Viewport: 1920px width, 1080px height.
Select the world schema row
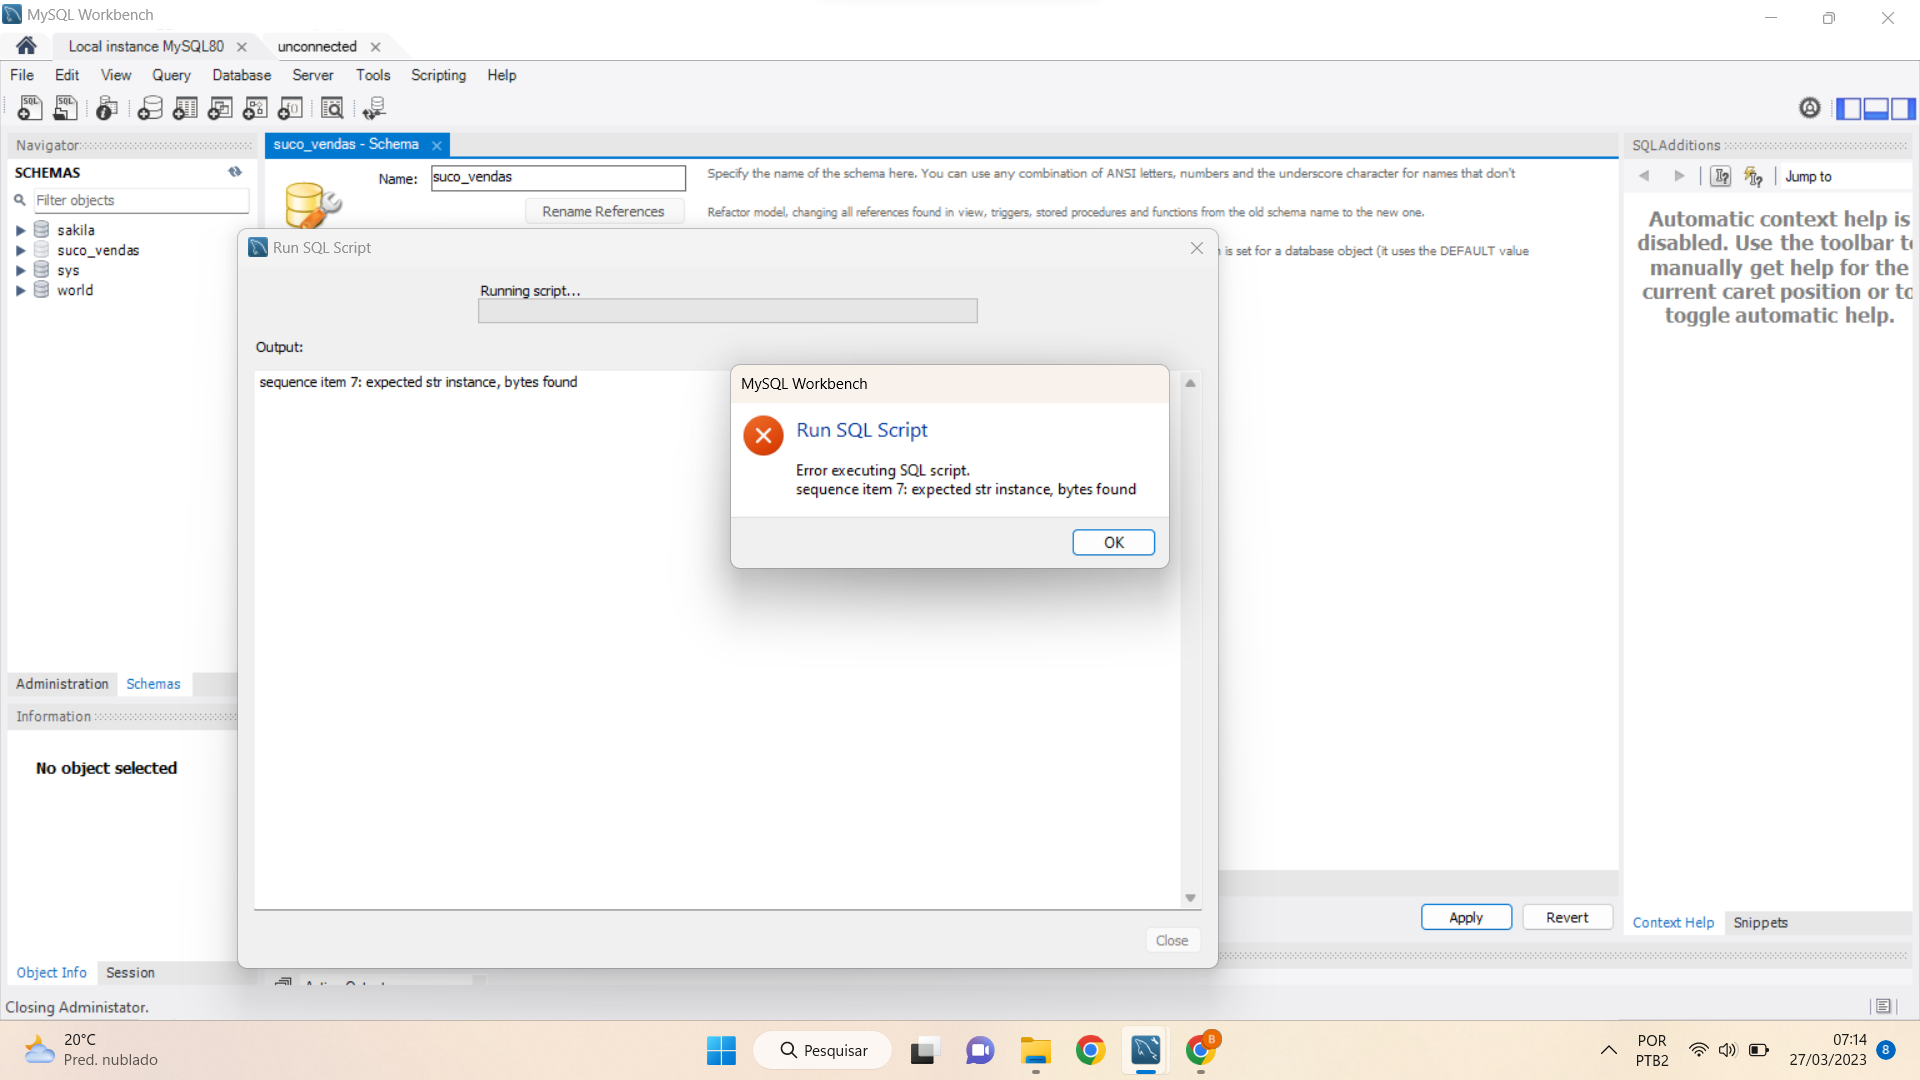[x=75, y=290]
